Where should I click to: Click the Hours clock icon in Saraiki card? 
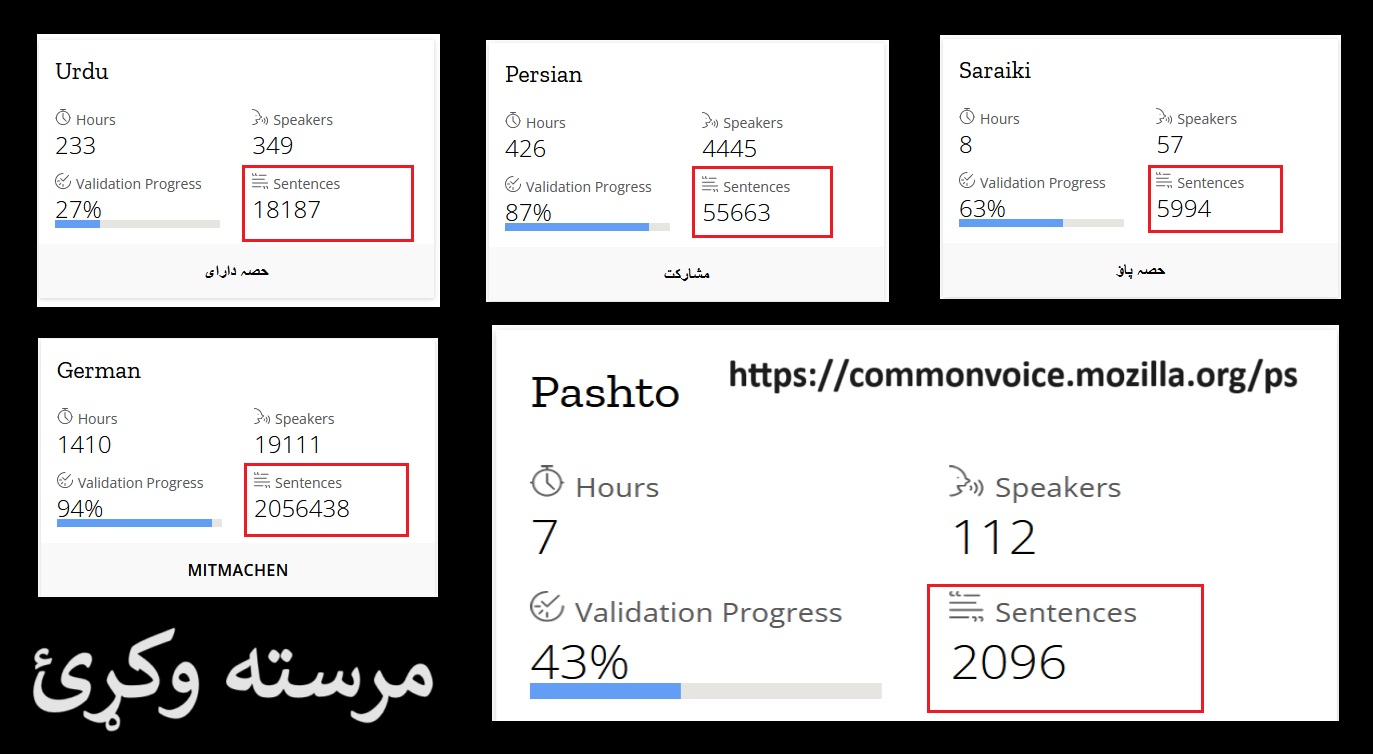[967, 117]
